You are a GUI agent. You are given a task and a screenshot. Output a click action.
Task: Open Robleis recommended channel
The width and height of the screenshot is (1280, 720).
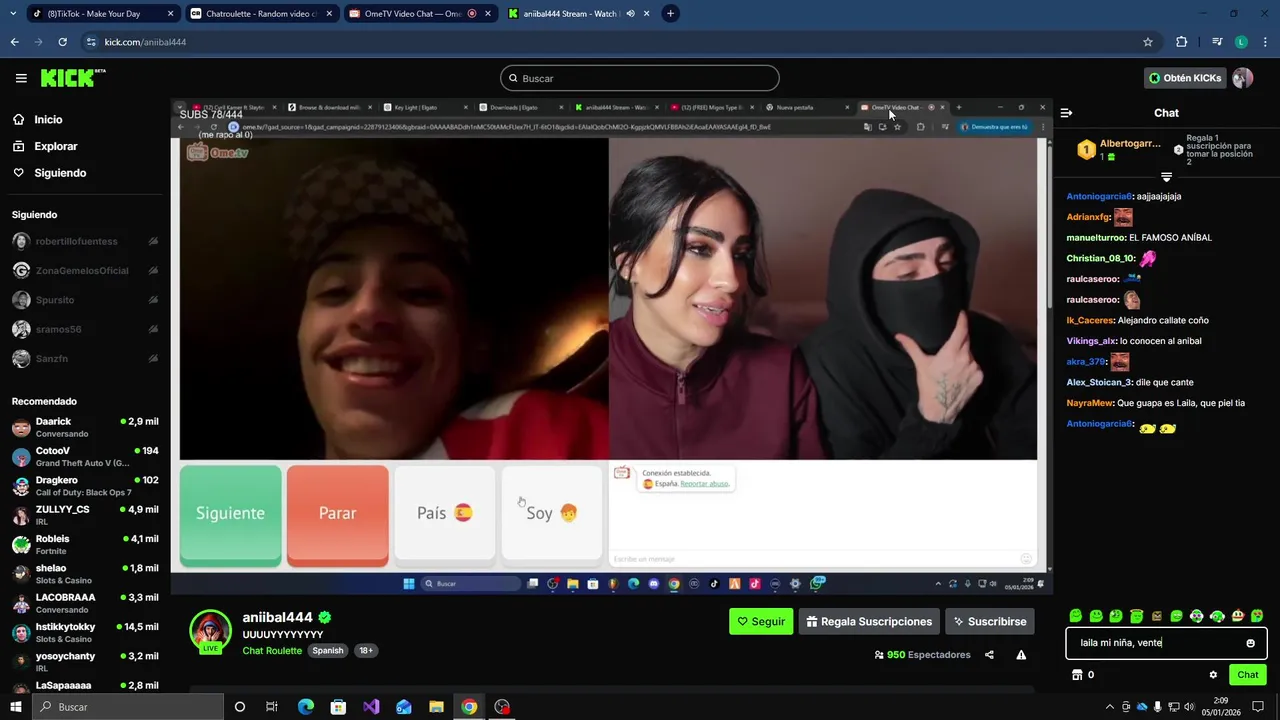(x=85, y=544)
